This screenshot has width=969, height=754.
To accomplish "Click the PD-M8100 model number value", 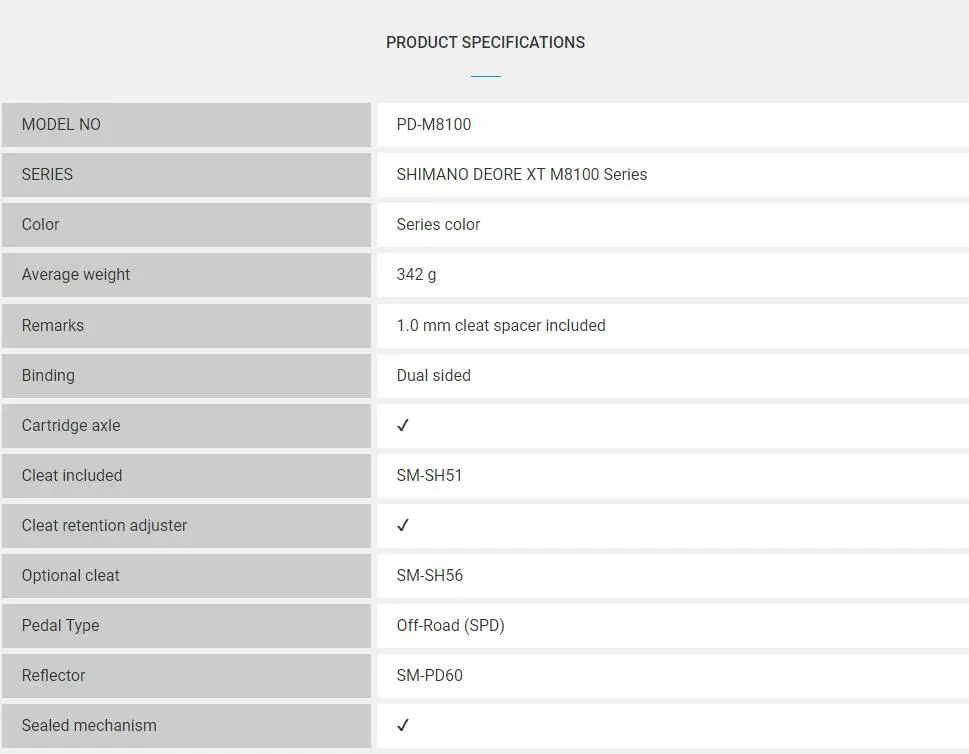I will [434, 124].
